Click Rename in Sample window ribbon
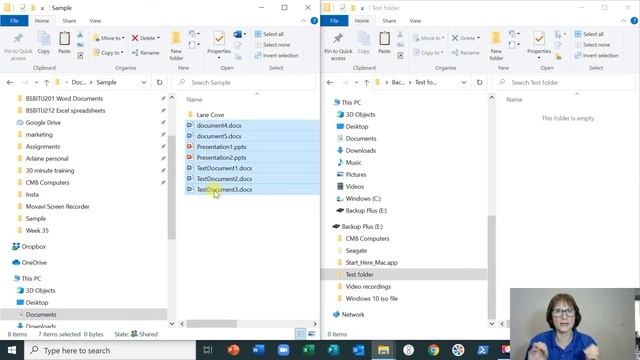The width and height of the screenshot is (640, 360). pyautogui.click(x=146, y=53)
